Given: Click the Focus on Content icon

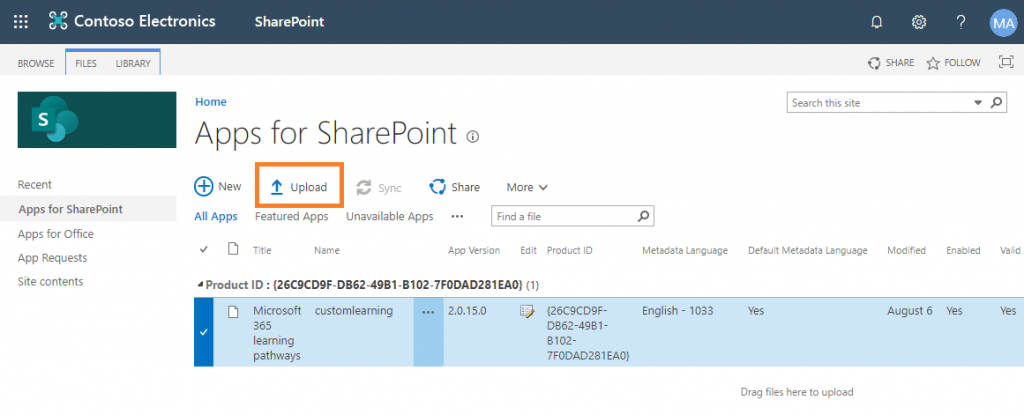Looking at the screenshot, I should pos(1006,62).
